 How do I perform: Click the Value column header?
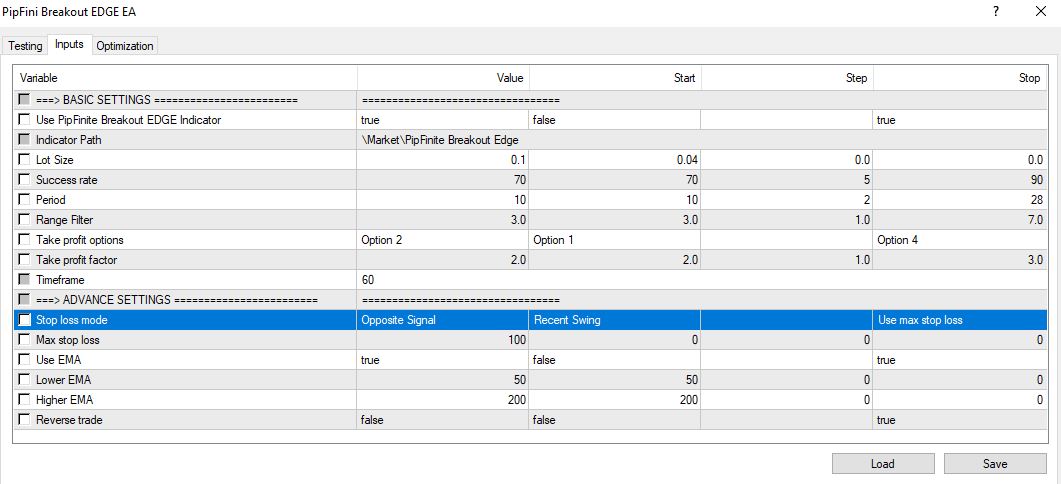click(x=443, y=78)
